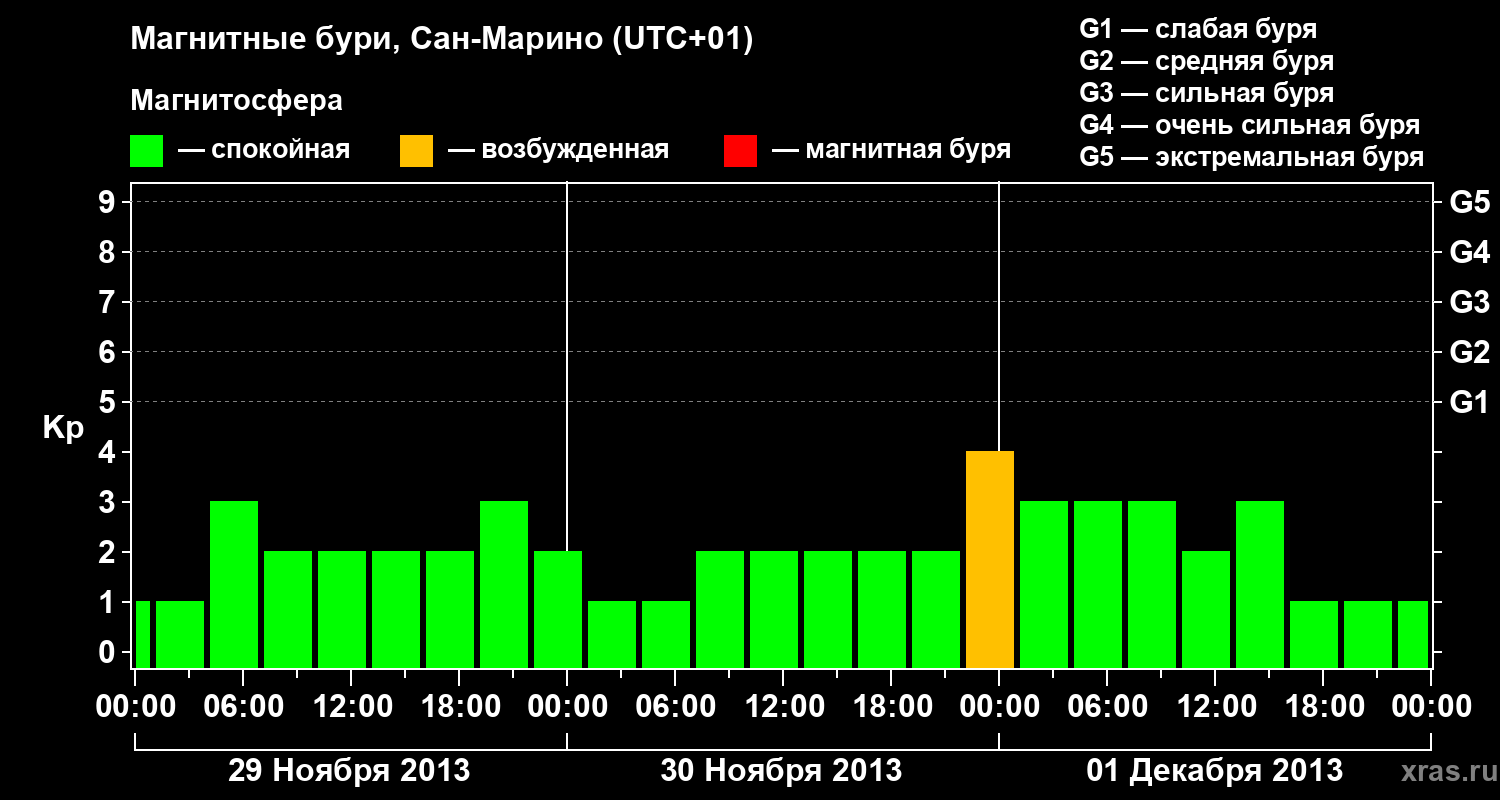Click the '30 Ноября 2013' date label
This screenshot has width=1500, height=800.
pyautogui.click(x=781, y=771)
